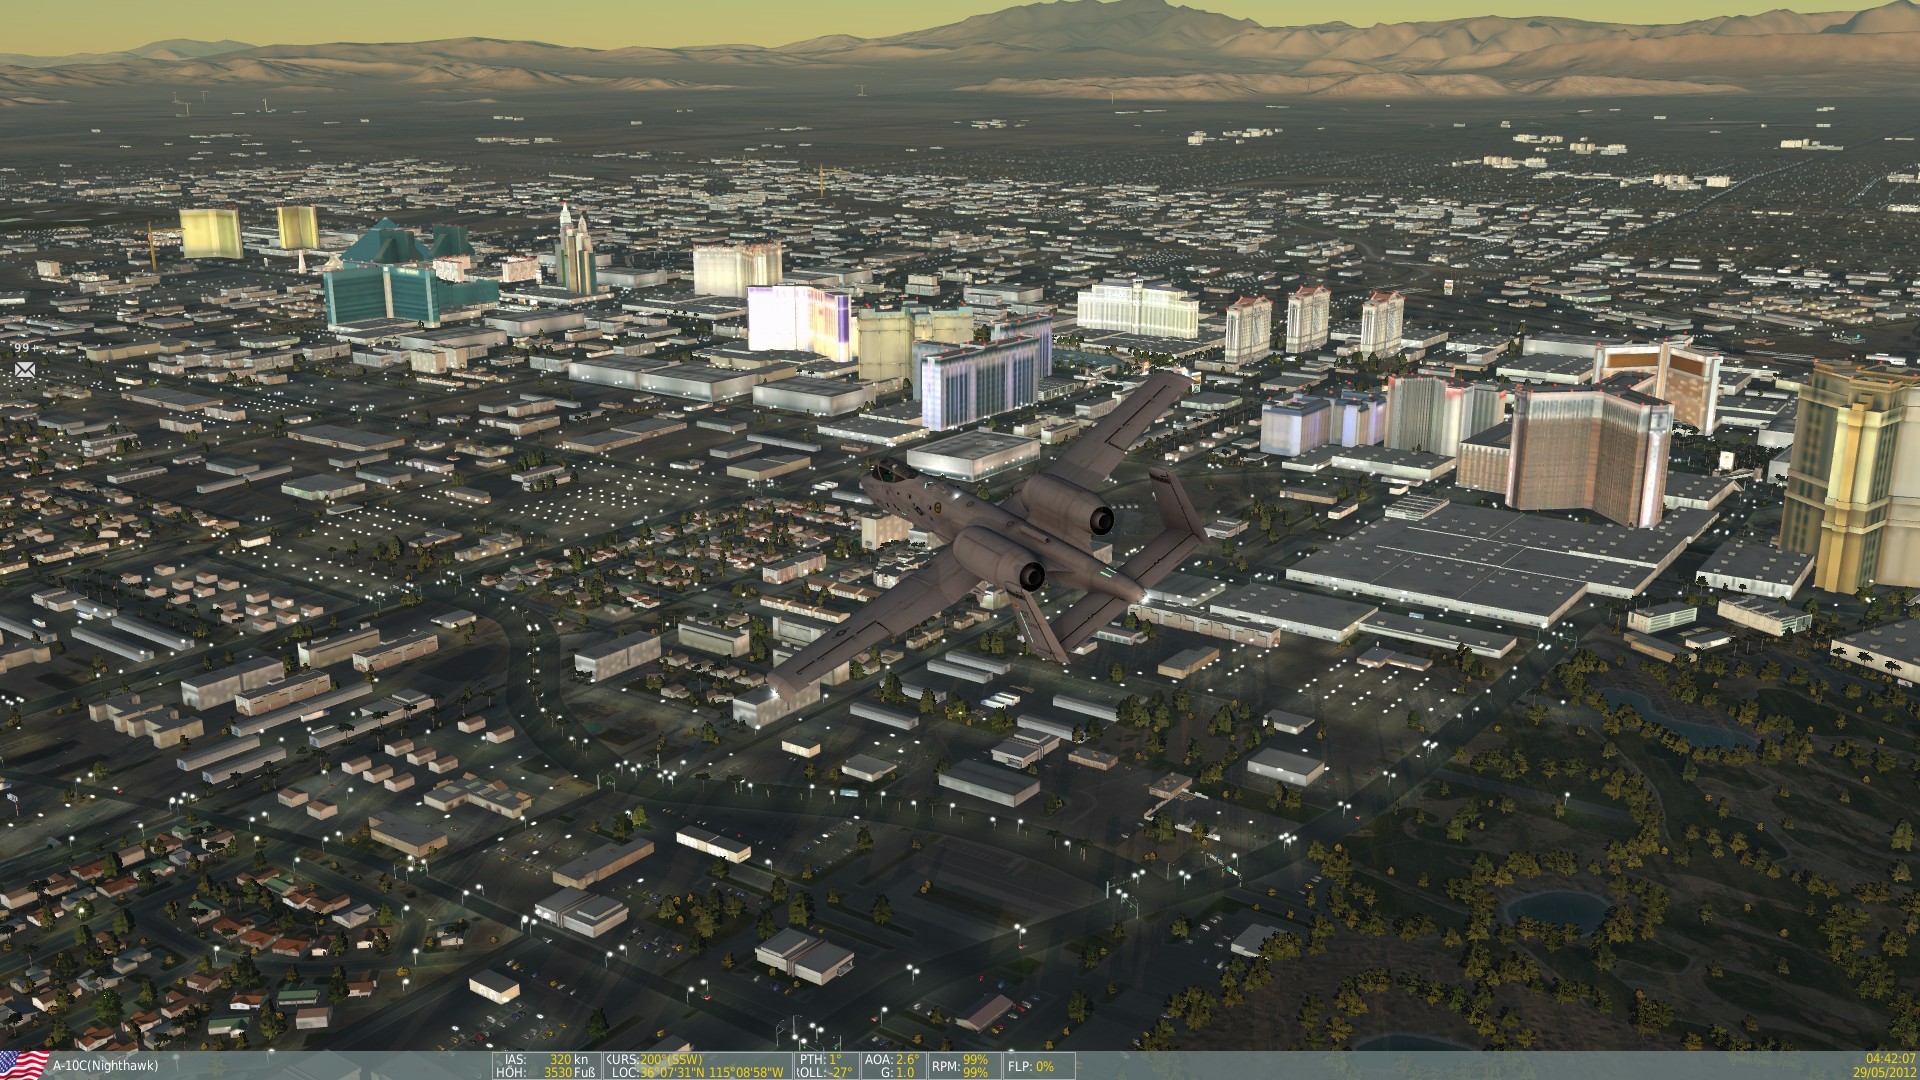The width and height of the screenshot is (1920, 1080).
Task: Open the envelope message icon
Action: 24,370
